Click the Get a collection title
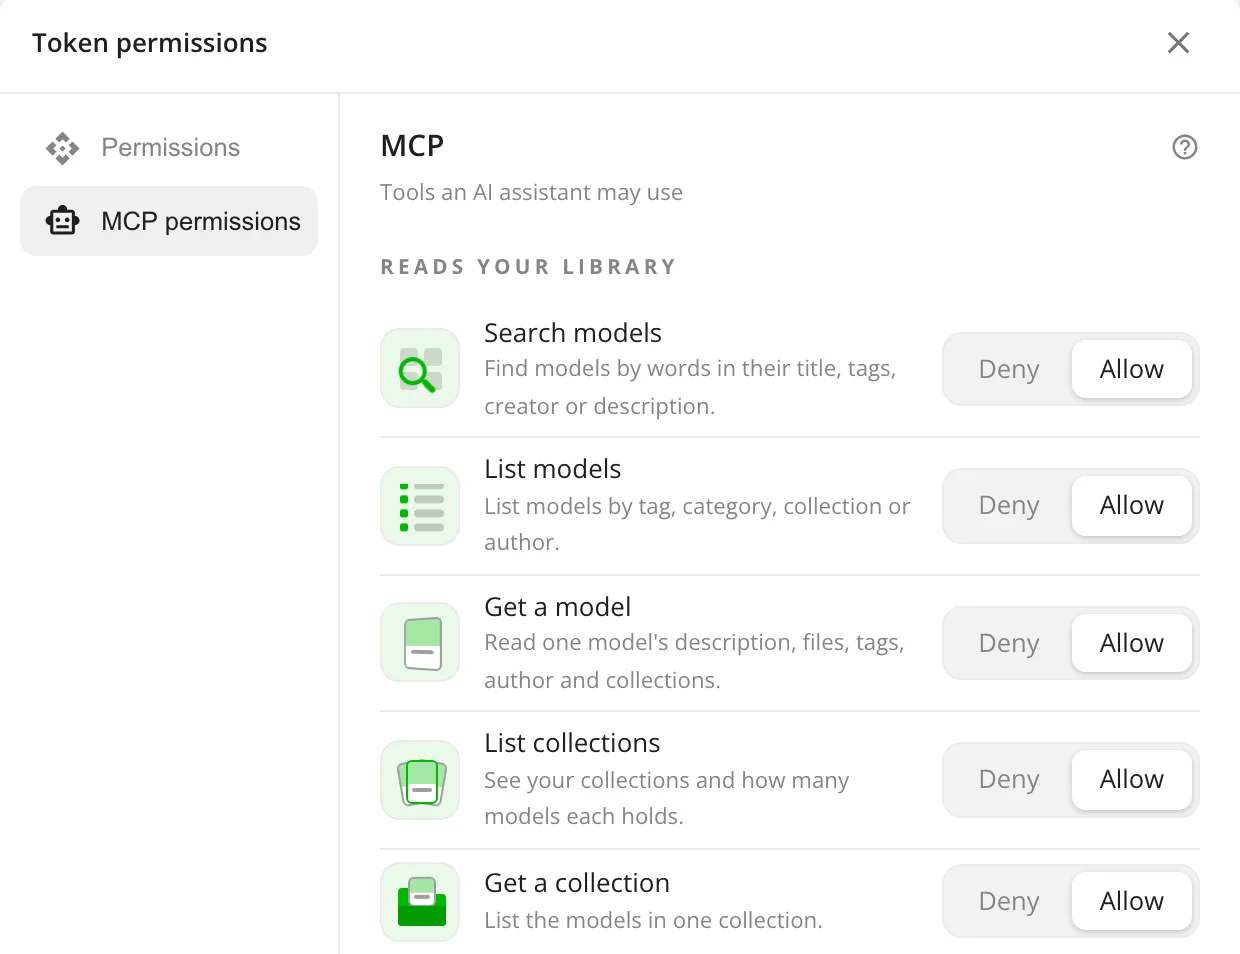The width and height of the screenshot is (1240, 954). point(577,883)
